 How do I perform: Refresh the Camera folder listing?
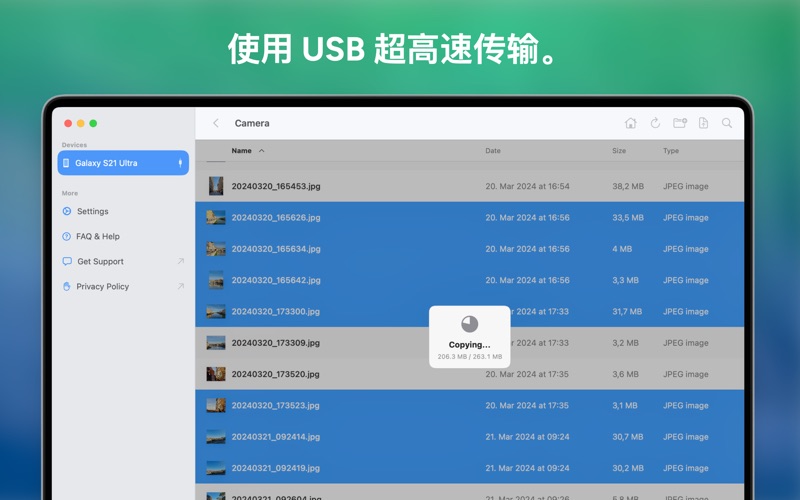[x=655, y=123]
